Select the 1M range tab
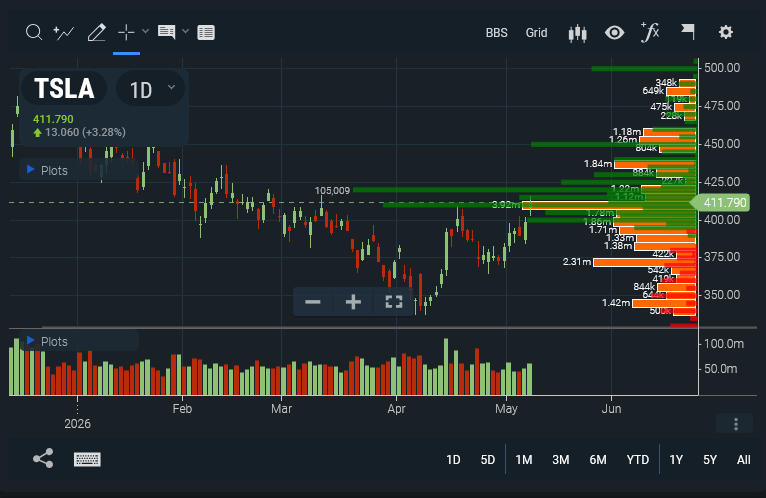Screen dimensions: 766x498 [524, 460]
